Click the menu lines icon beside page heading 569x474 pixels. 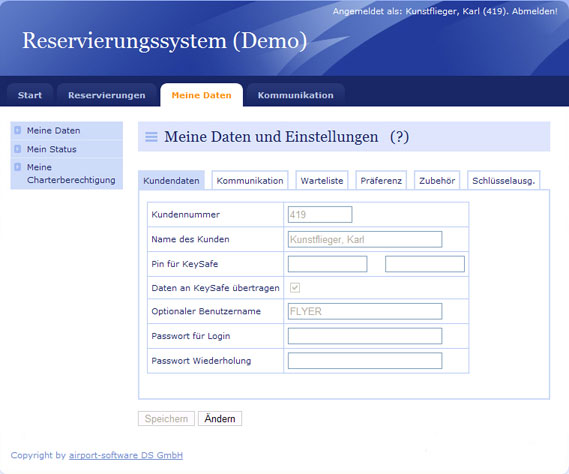click(x=151, y=137)
